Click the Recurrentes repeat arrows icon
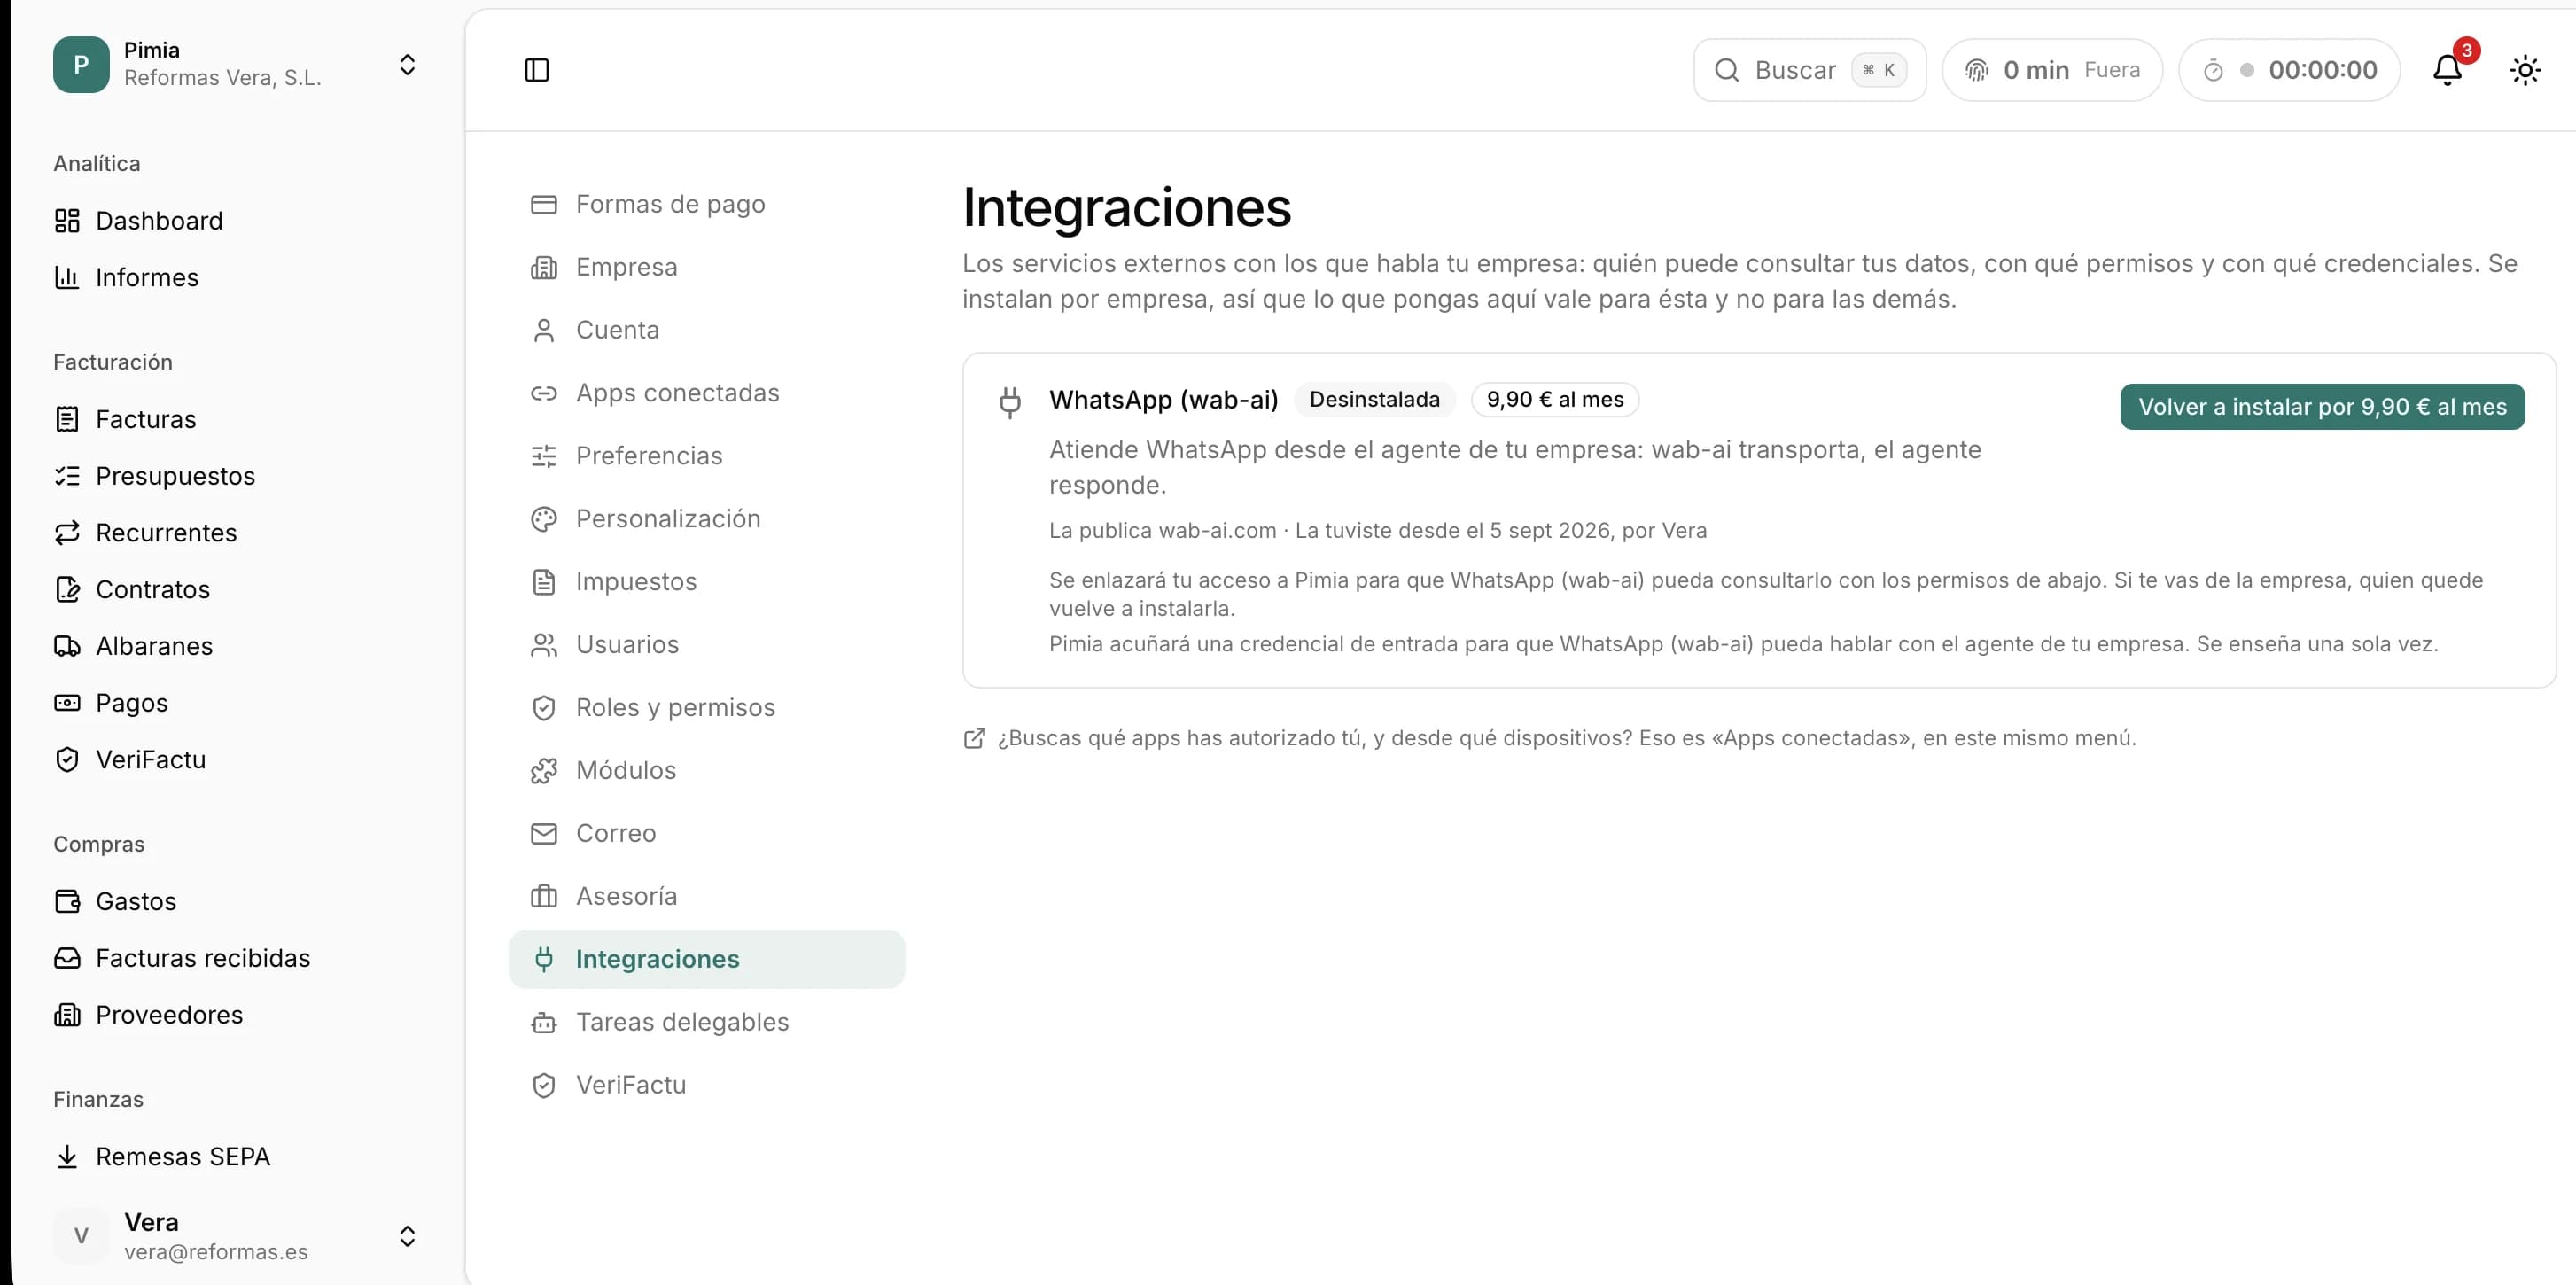This screenshot has width=2576, height=1285. (x=67, y=533)
